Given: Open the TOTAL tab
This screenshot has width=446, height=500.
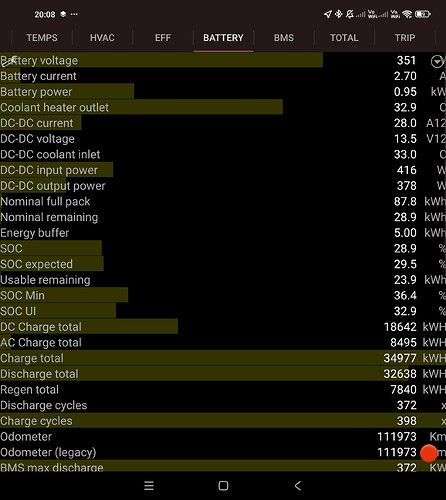Looking at the screenshot, I should coord(344,38).
